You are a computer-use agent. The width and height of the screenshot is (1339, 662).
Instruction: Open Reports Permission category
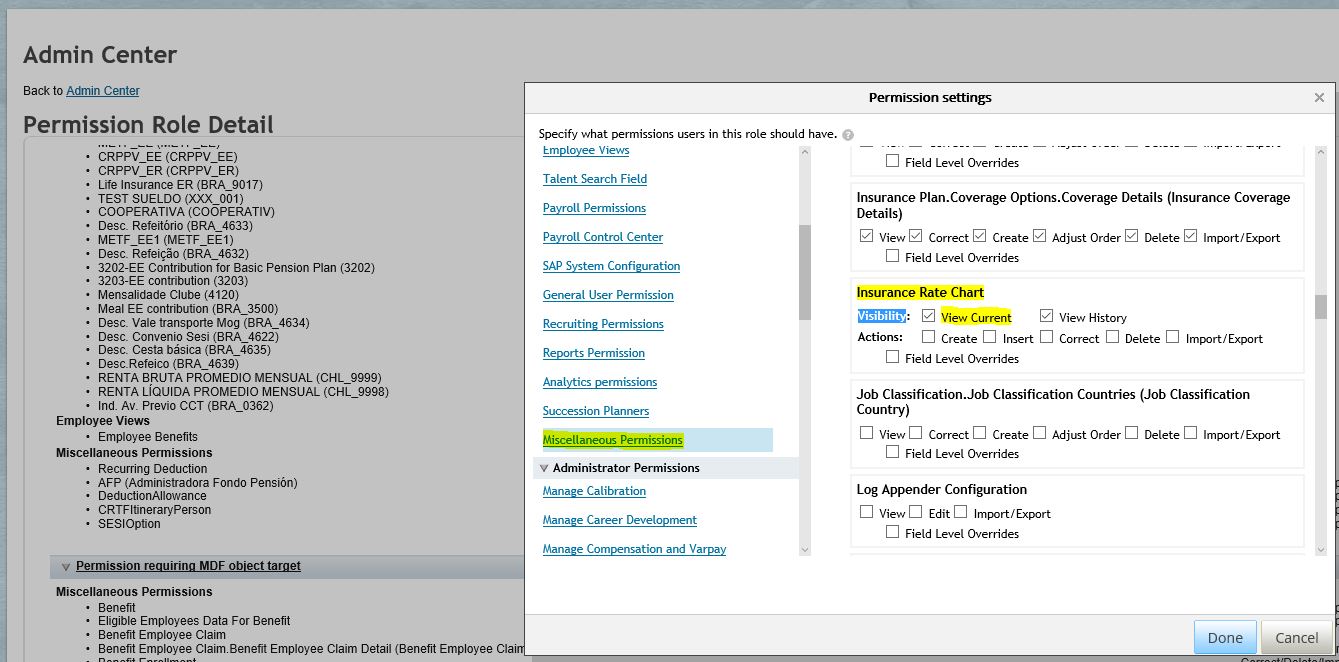tap(594, 353)
